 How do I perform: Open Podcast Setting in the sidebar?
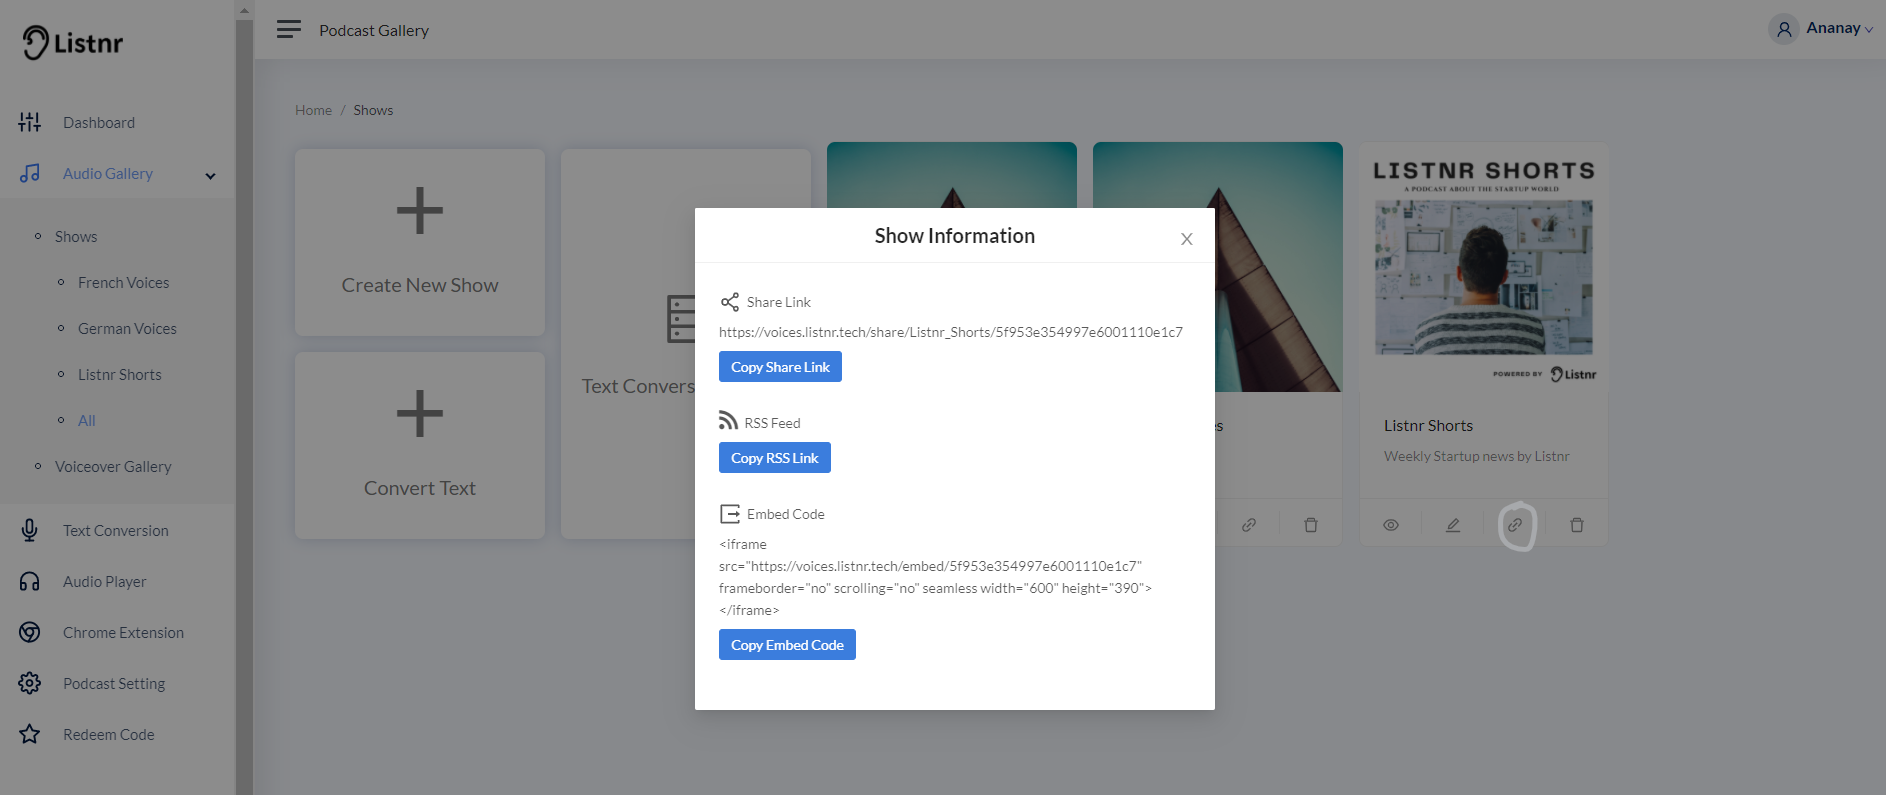(114, 683)
